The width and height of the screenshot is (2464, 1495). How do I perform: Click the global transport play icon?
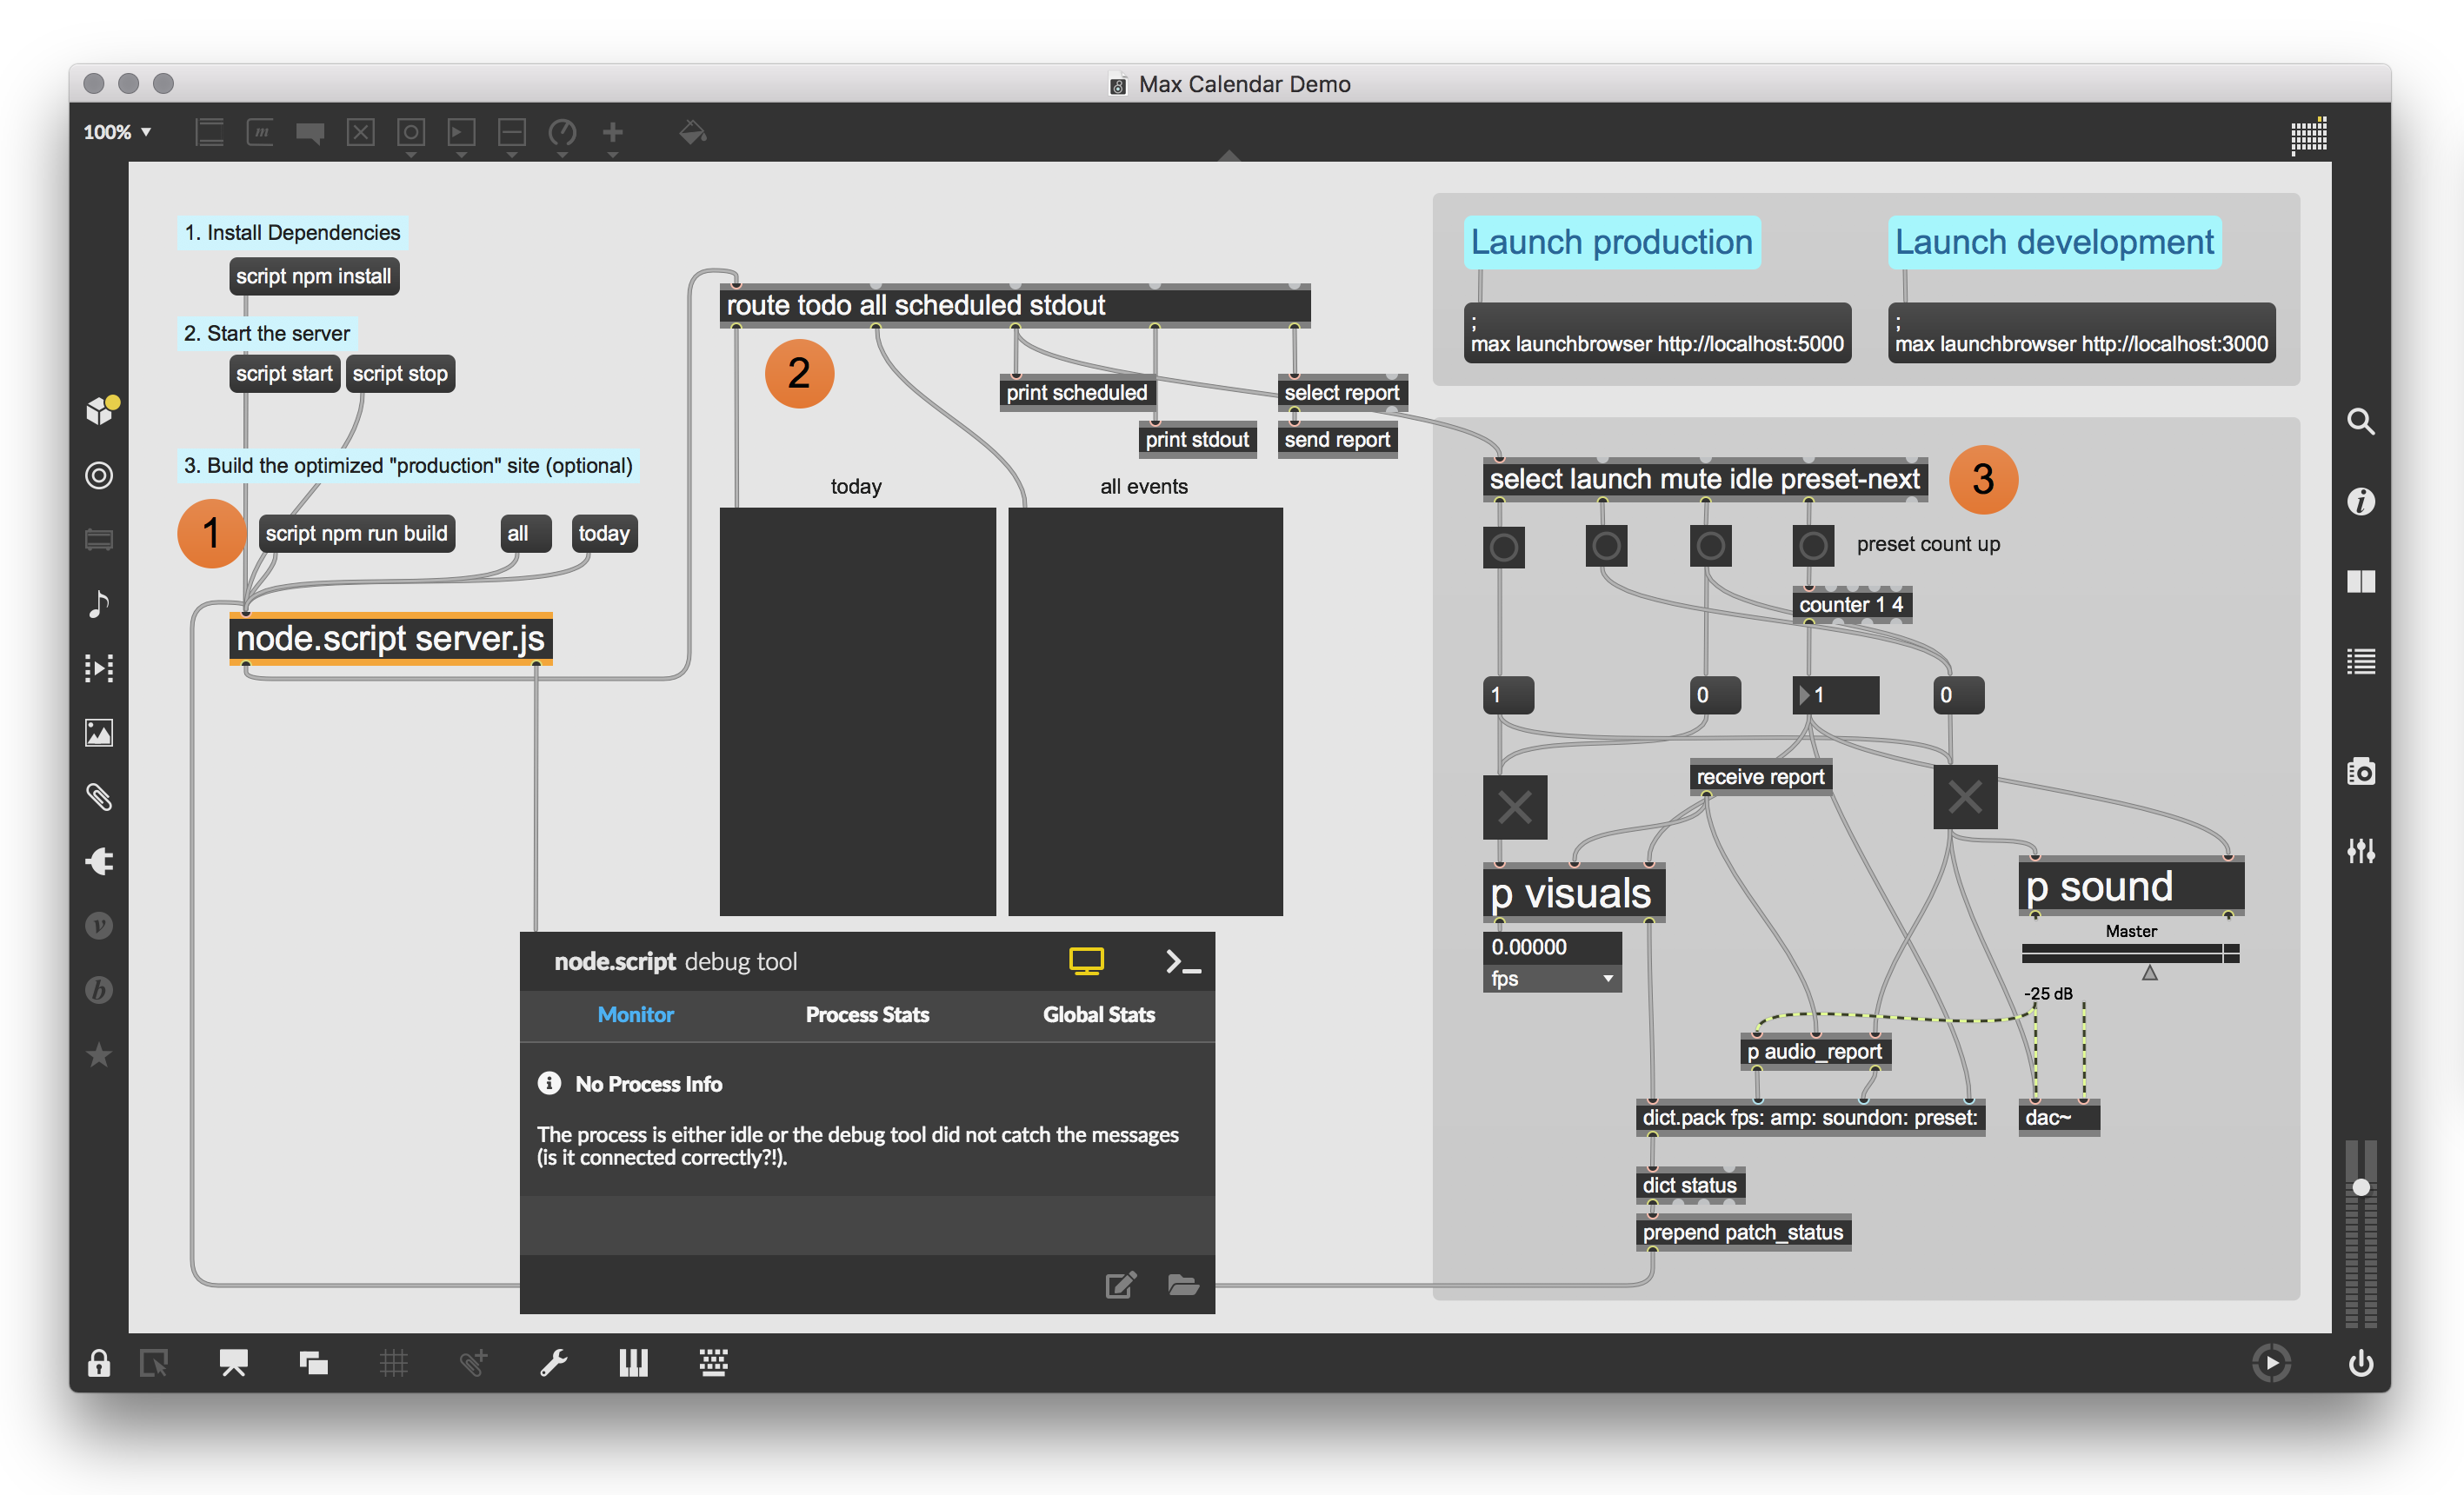coord(2271,1363)
